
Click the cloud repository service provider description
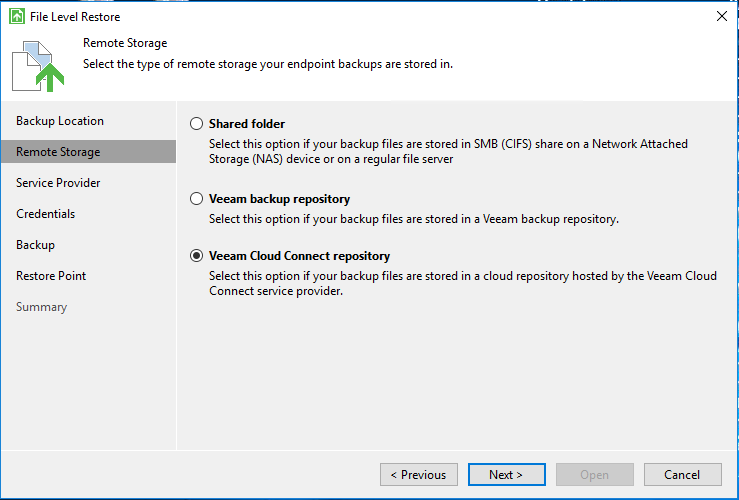[x=463, y=283]
